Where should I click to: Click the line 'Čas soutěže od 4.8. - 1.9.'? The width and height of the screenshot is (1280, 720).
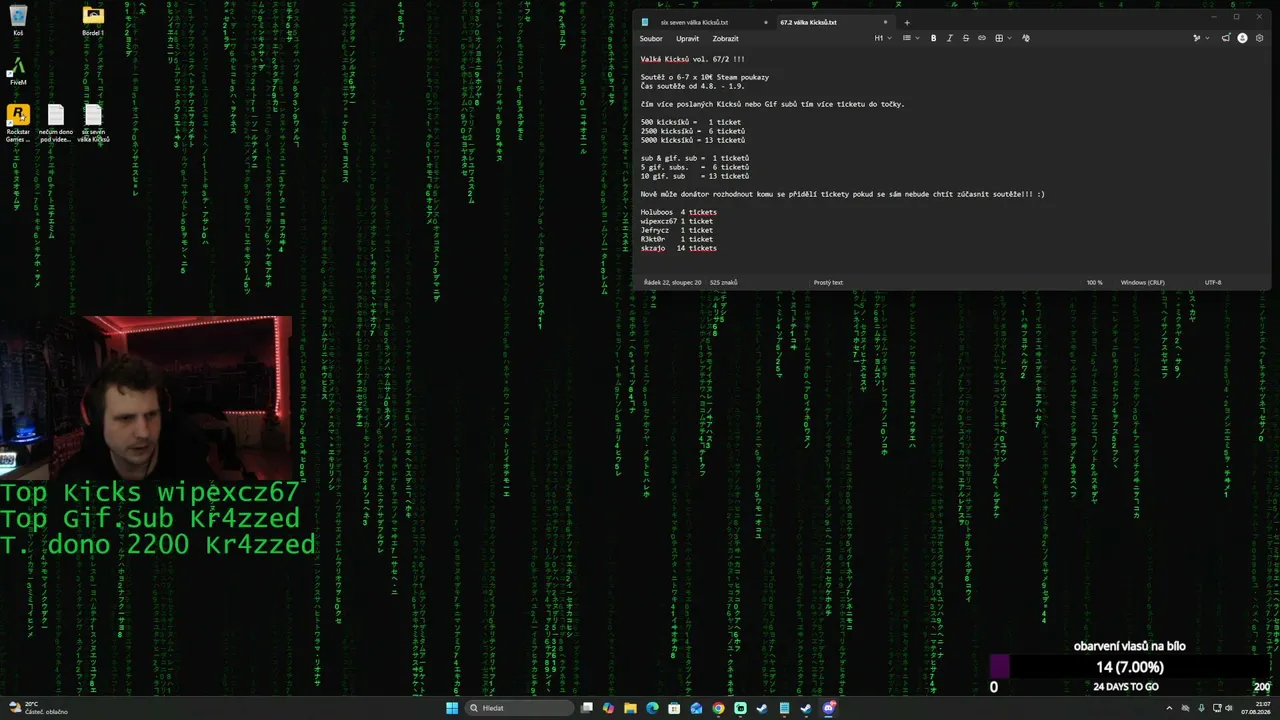691,86
